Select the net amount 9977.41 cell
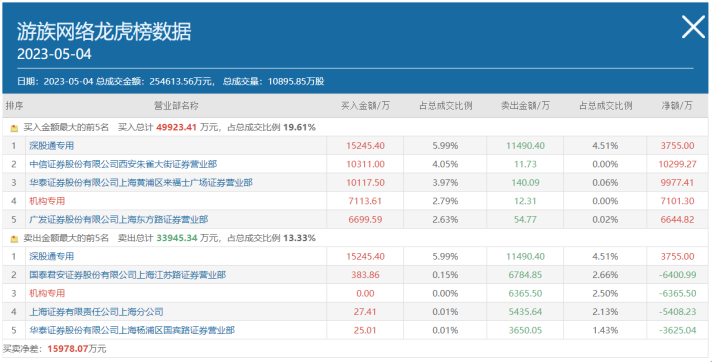This screenshot has width=712, height=362. [677, 183]
